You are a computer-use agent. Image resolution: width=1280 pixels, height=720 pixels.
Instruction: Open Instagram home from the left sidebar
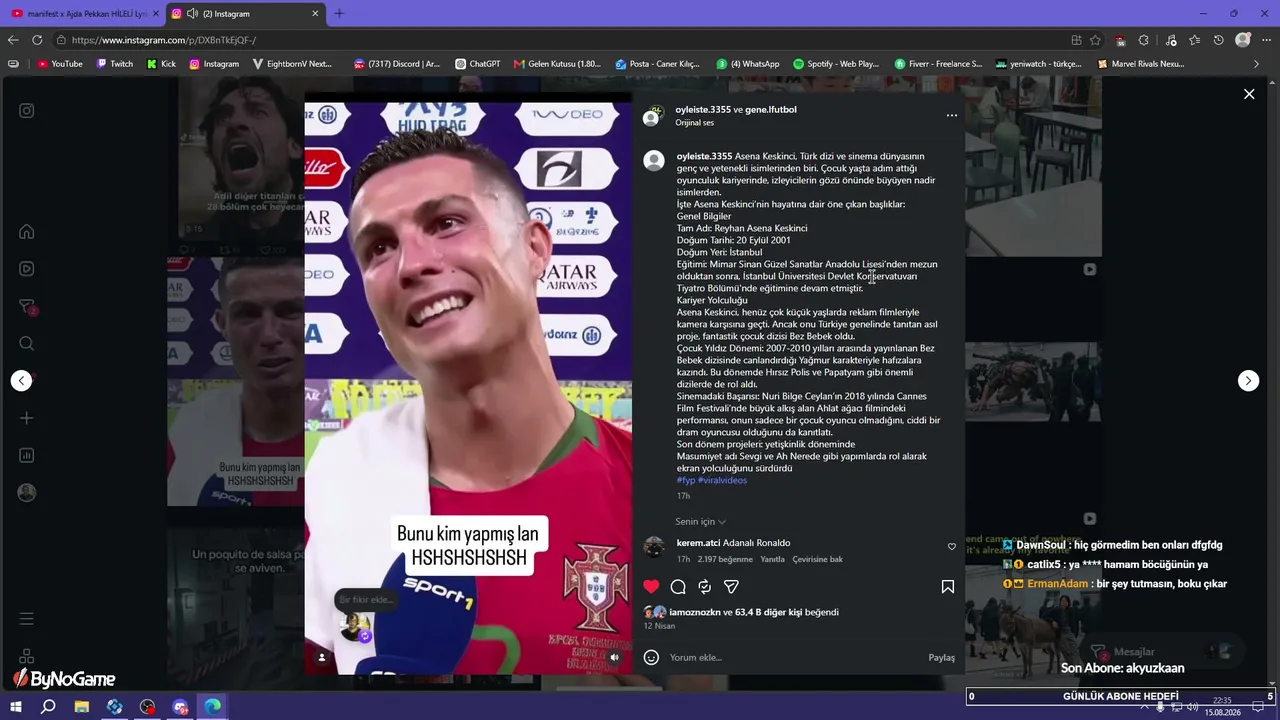27,232
